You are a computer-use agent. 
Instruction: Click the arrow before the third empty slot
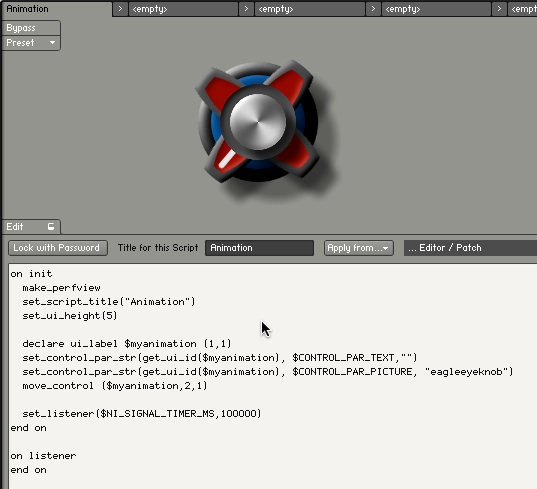(373, 9)
